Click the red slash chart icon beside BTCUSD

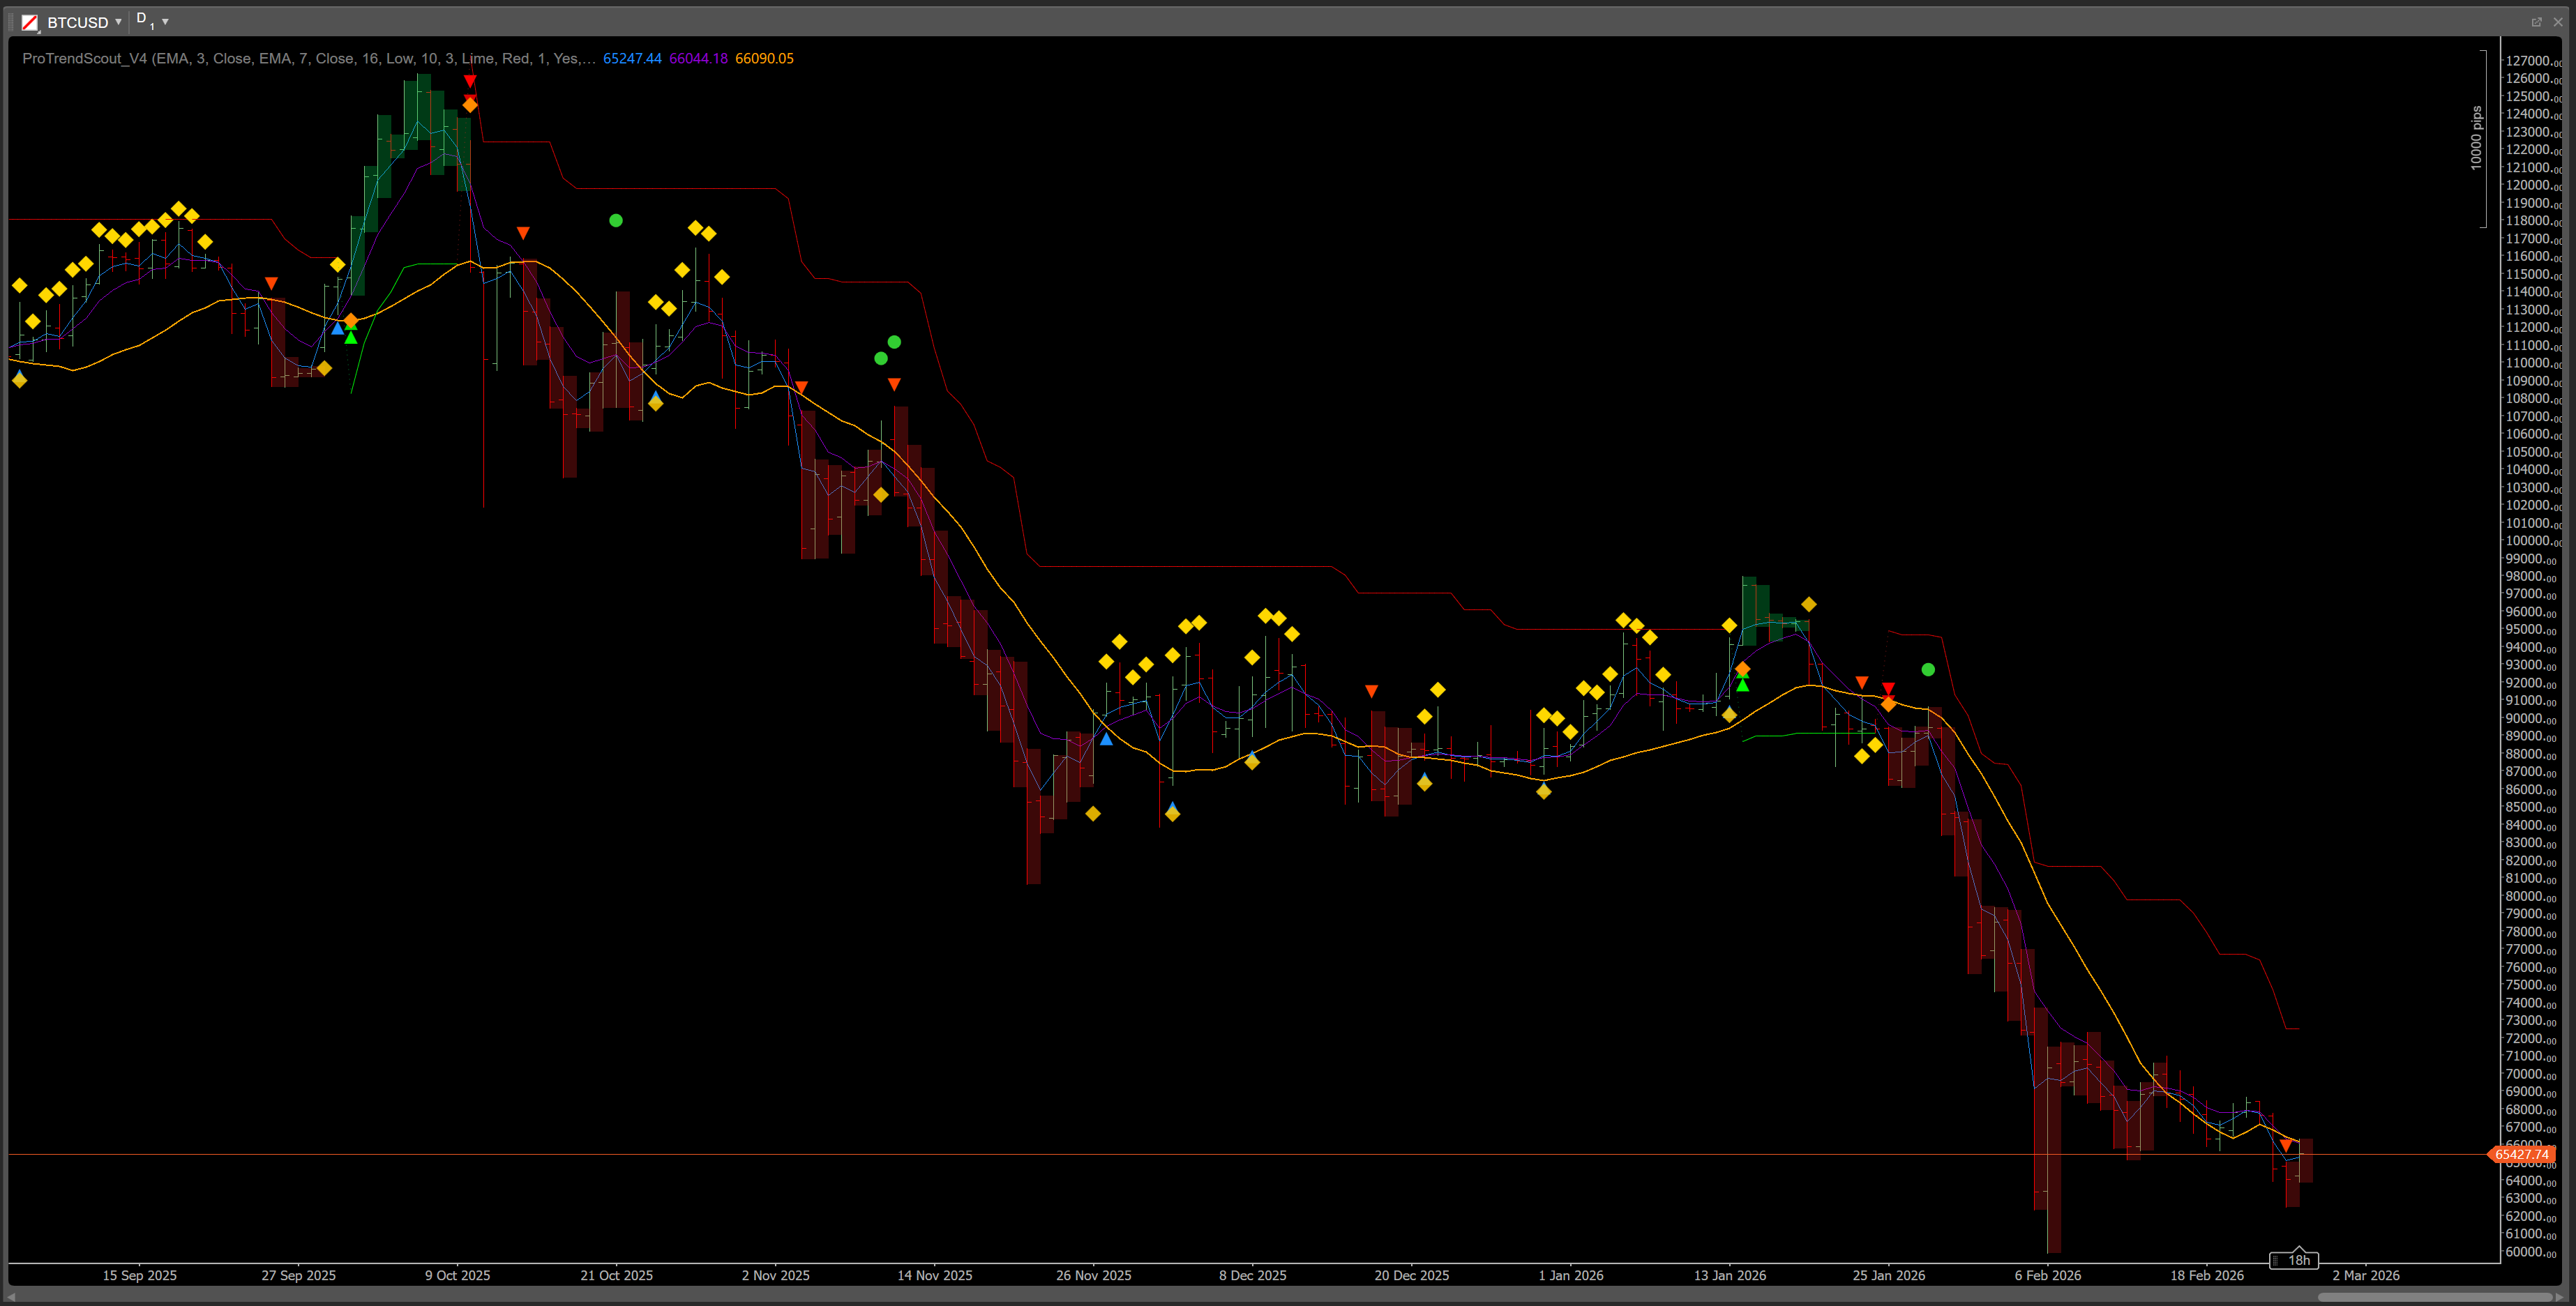pyautogui.click(x=30, y=22)
